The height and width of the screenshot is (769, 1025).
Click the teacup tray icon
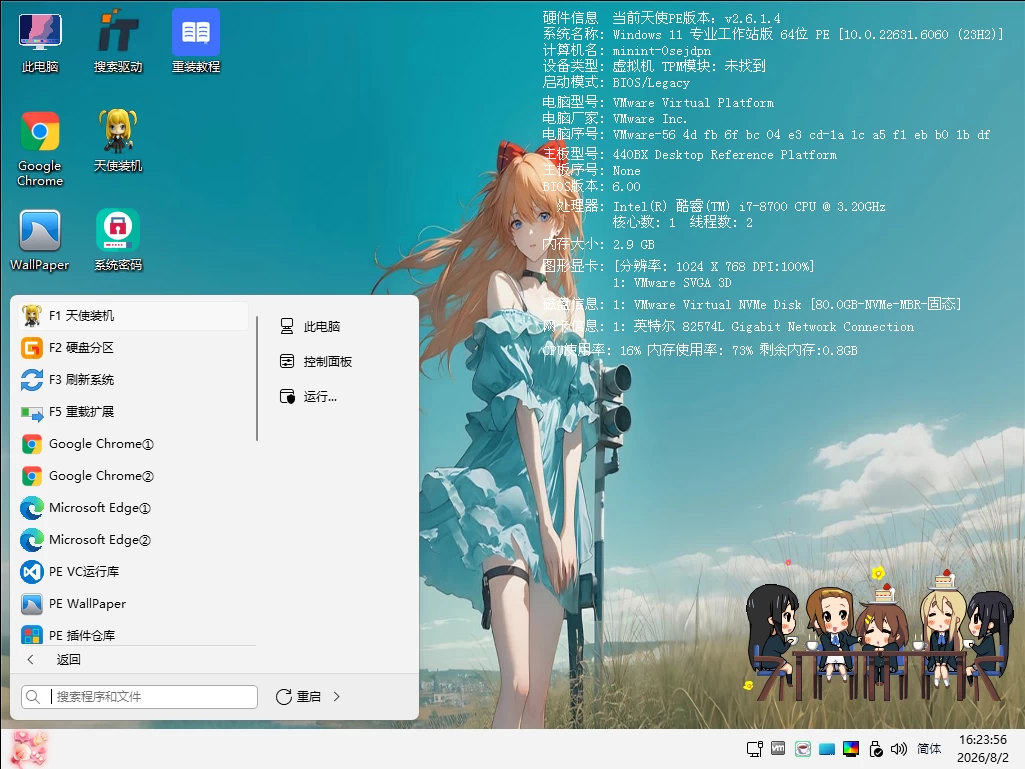[x=803, y=749]
